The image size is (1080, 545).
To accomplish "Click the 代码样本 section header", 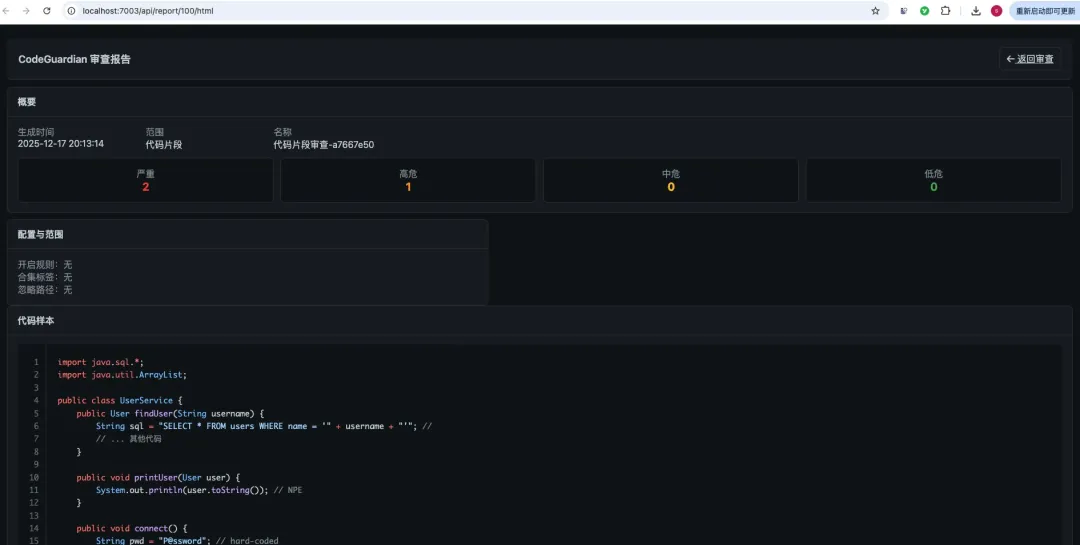I will click(37, 321).
